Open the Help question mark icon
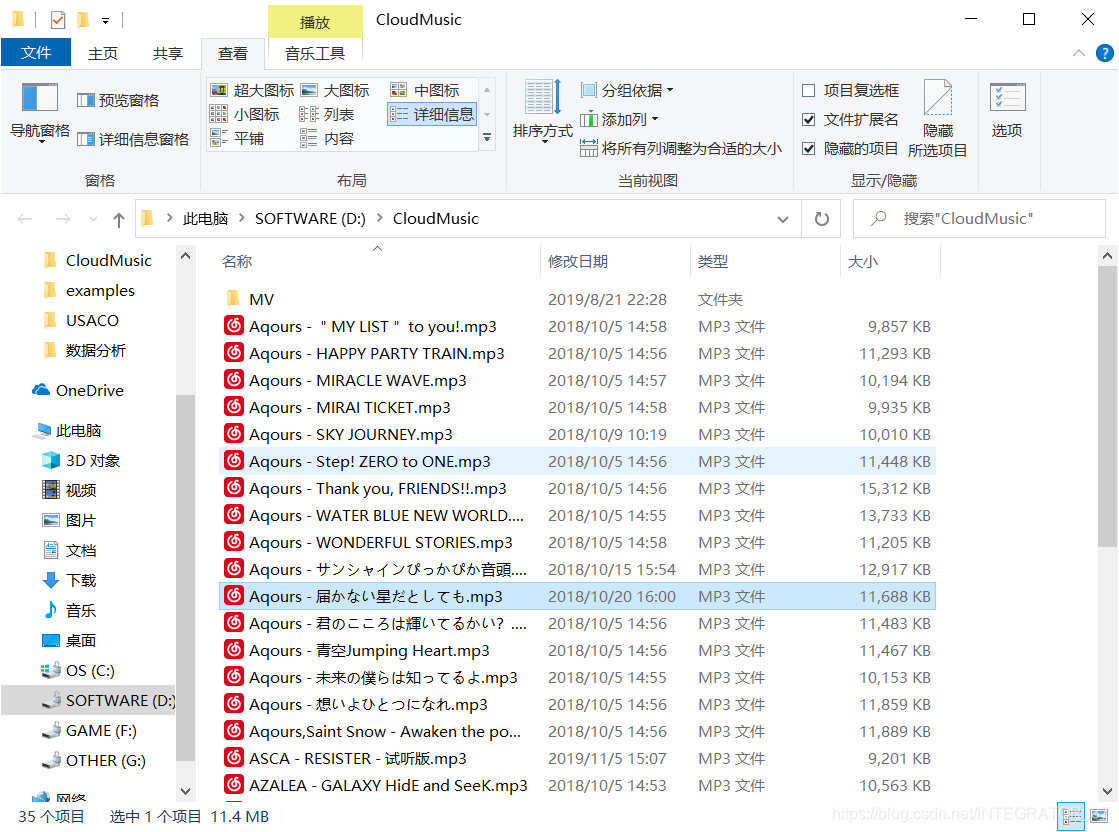Image resolution: width=1119 pixels, height=832 pixels. point(1104,54)
